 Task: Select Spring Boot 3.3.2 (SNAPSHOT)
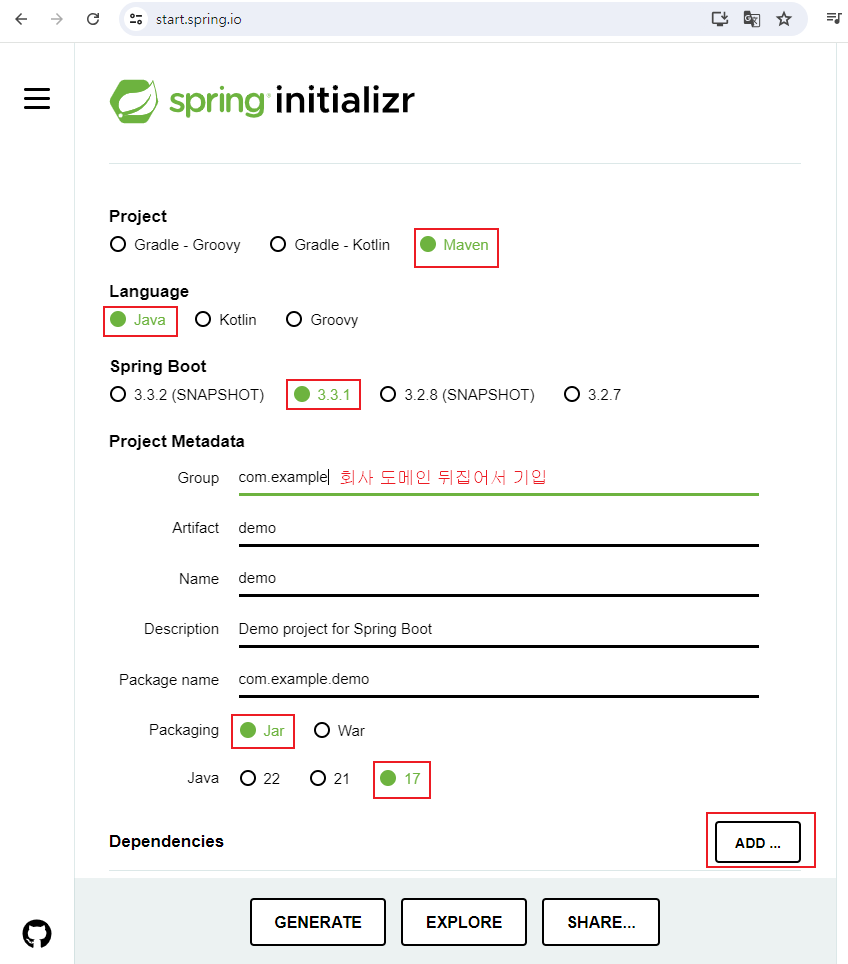(187, 394)
